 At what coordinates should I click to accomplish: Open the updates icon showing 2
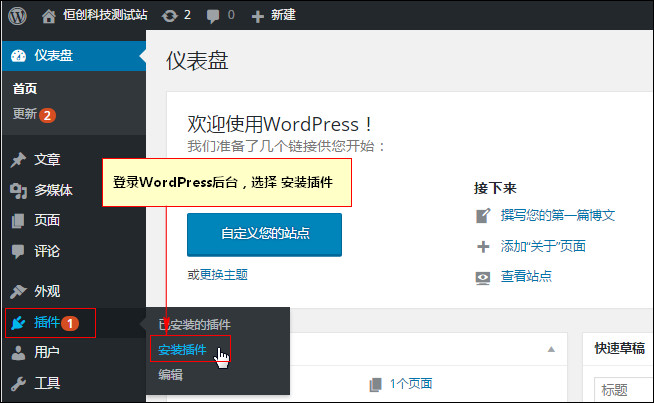click(169, 16)
